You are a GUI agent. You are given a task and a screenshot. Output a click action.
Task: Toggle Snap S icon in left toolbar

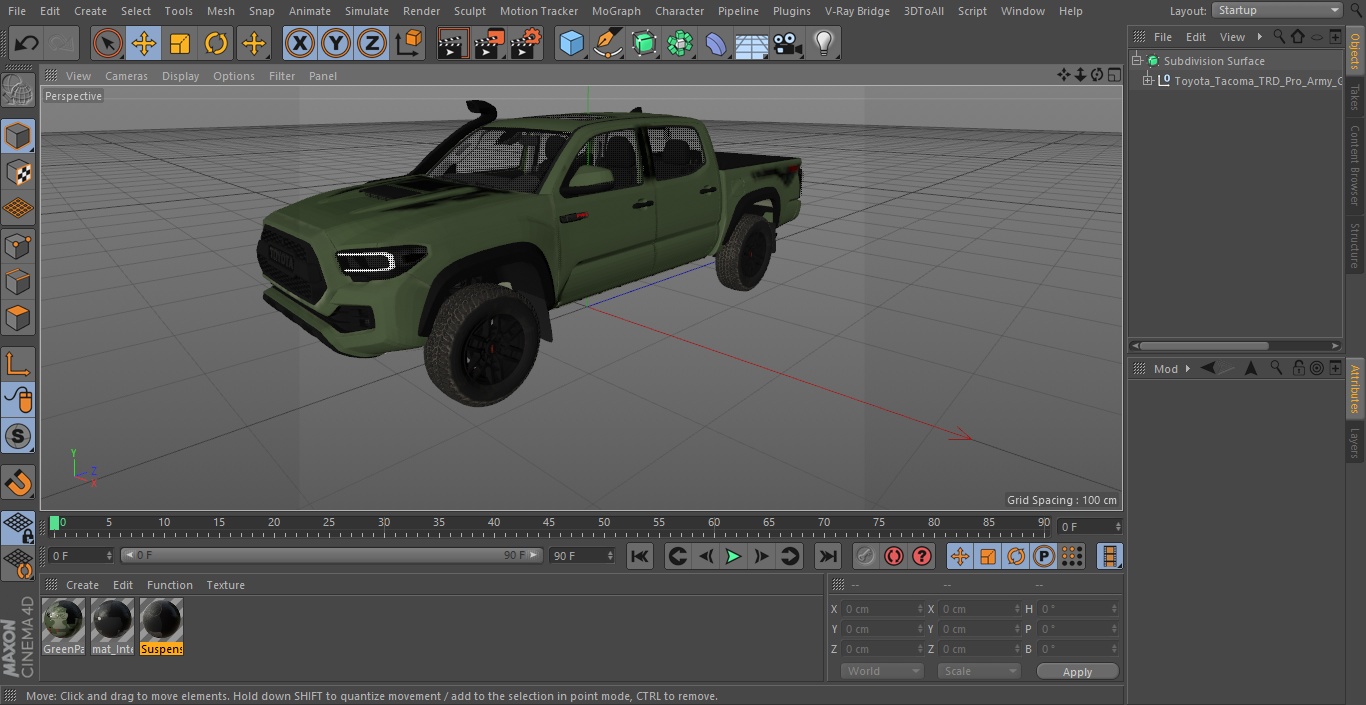point(18,436)
